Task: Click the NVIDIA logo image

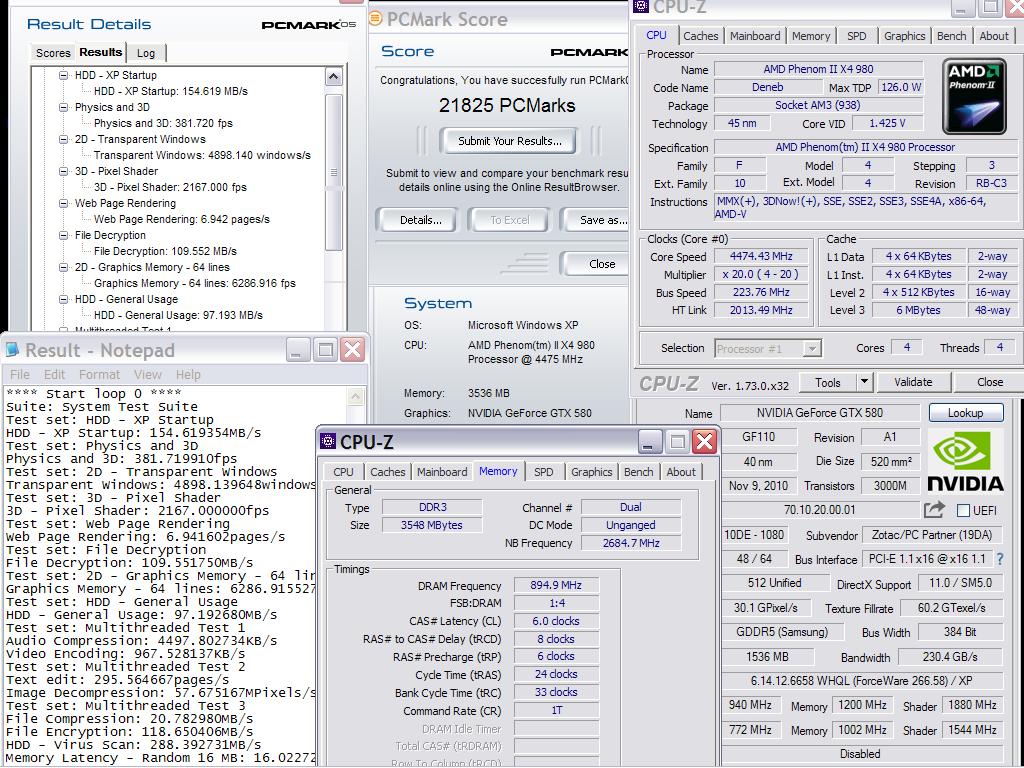Action: [x=965, y=462]
